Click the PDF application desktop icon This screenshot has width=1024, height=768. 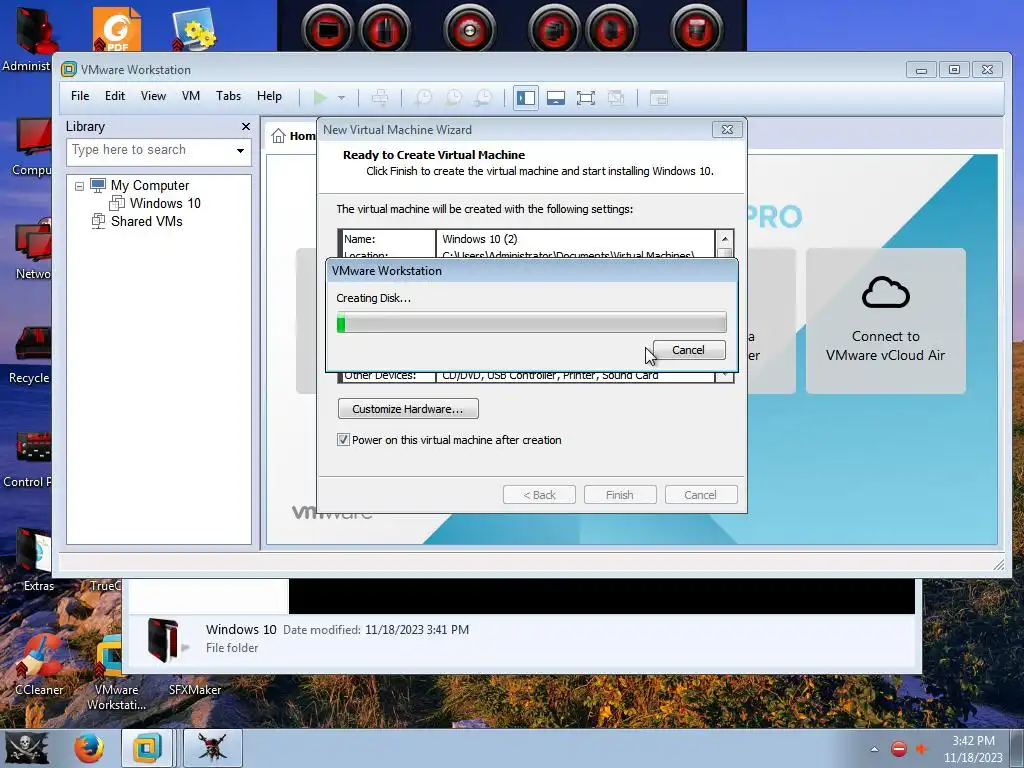(x=116, y=29)
